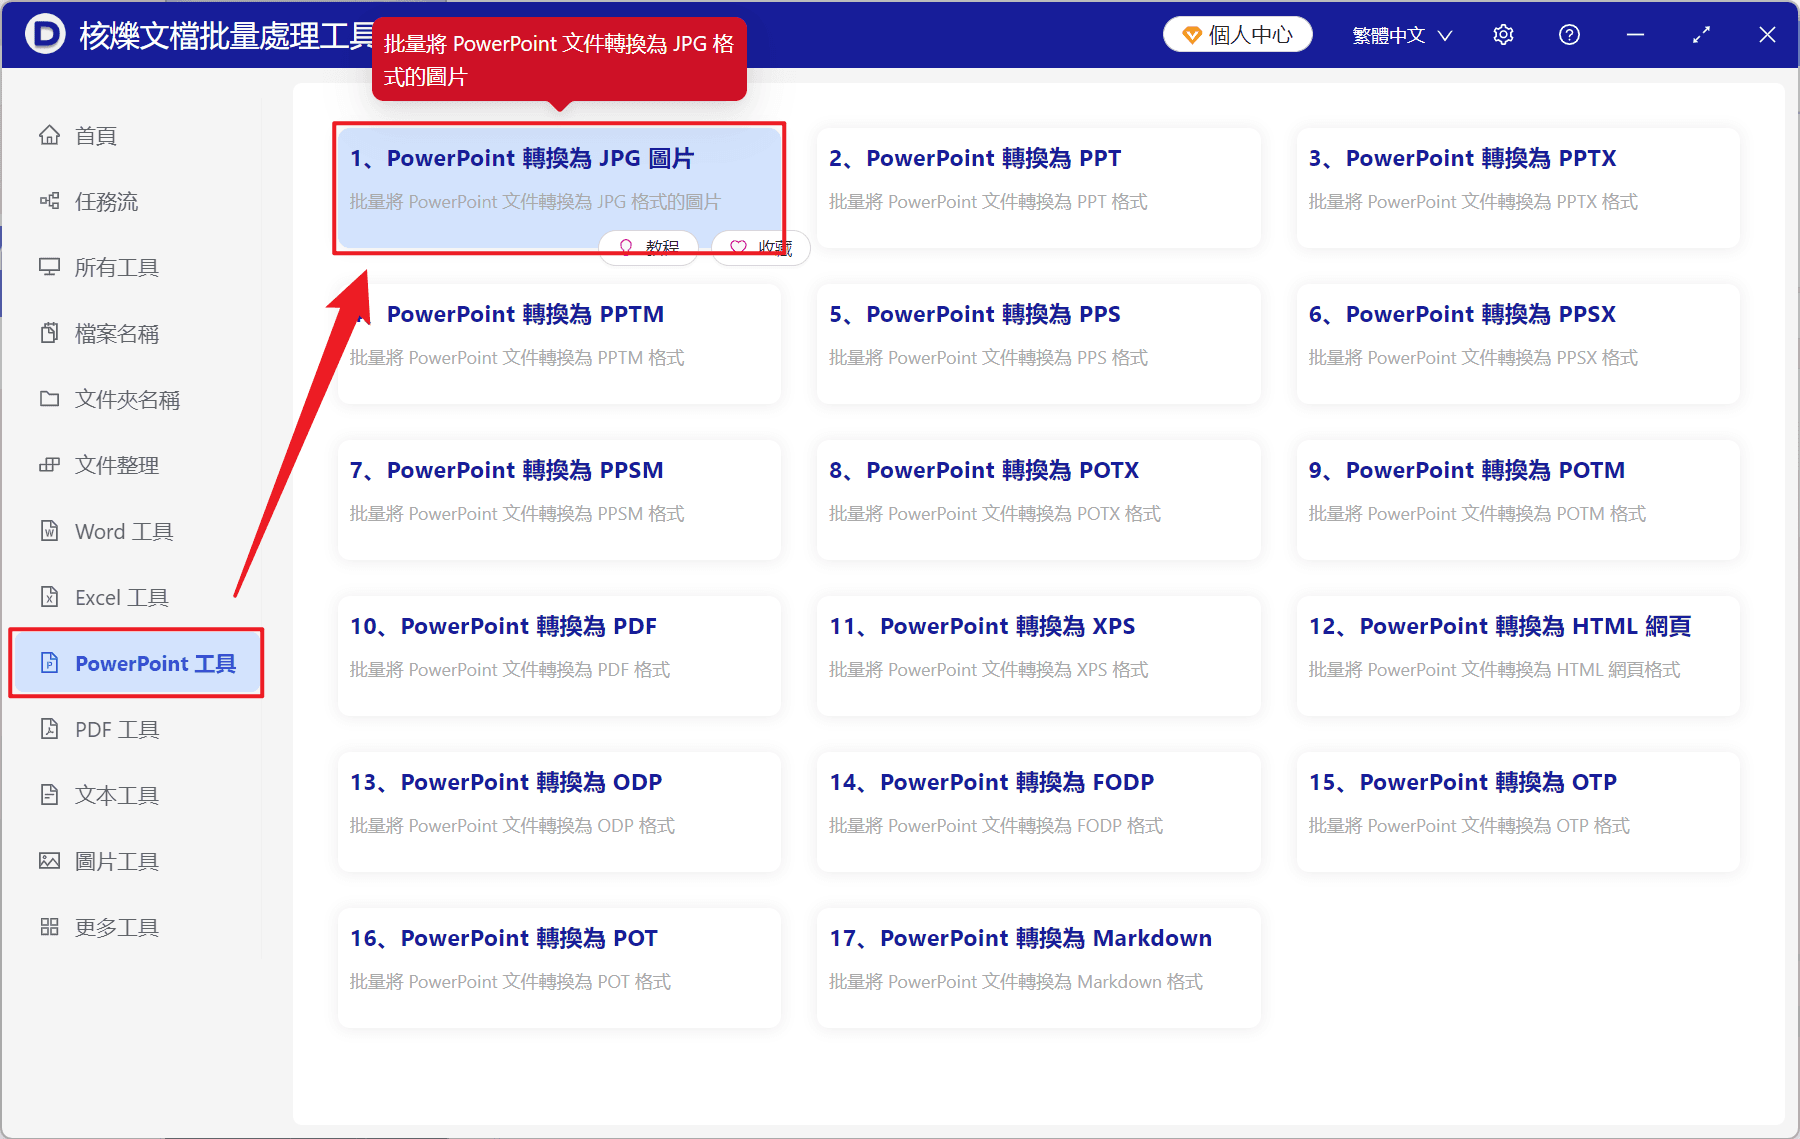Click the 收藏 favorite heart button
The image size is (1800, 1139).
(x=760, y=247)
